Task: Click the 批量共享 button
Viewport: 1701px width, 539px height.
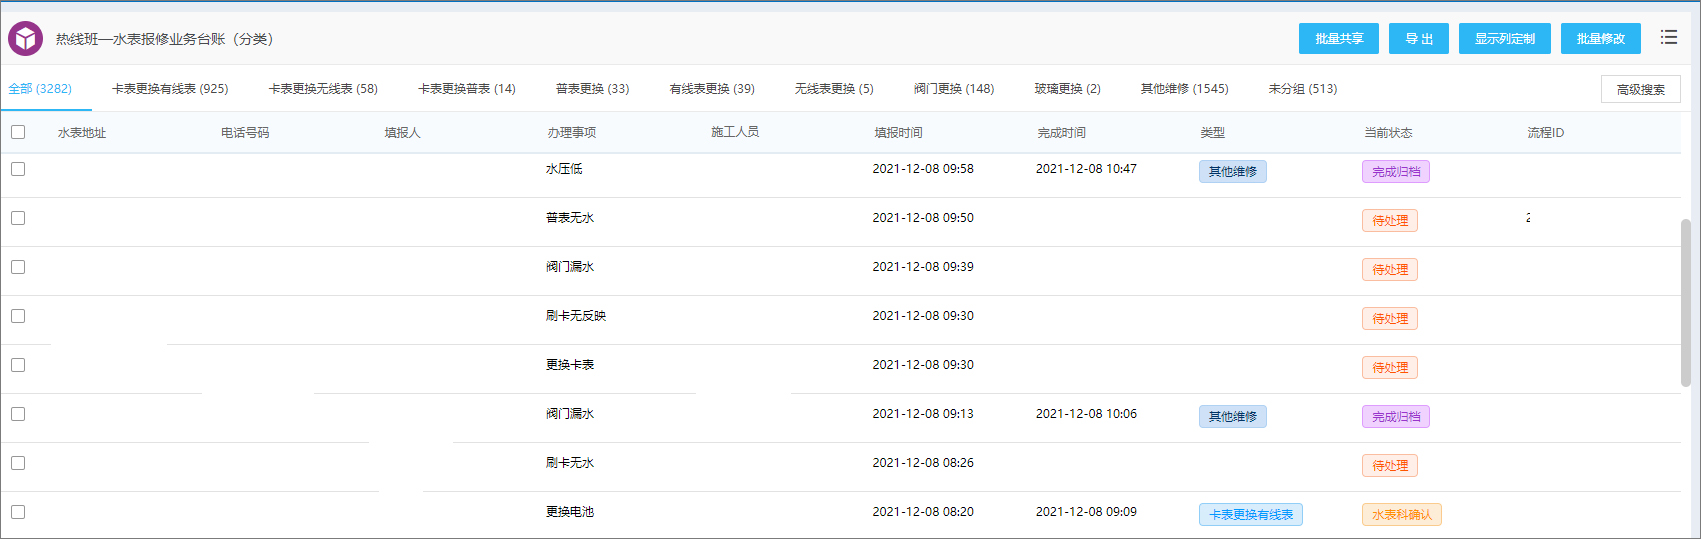Action: tap(1338, 39)
